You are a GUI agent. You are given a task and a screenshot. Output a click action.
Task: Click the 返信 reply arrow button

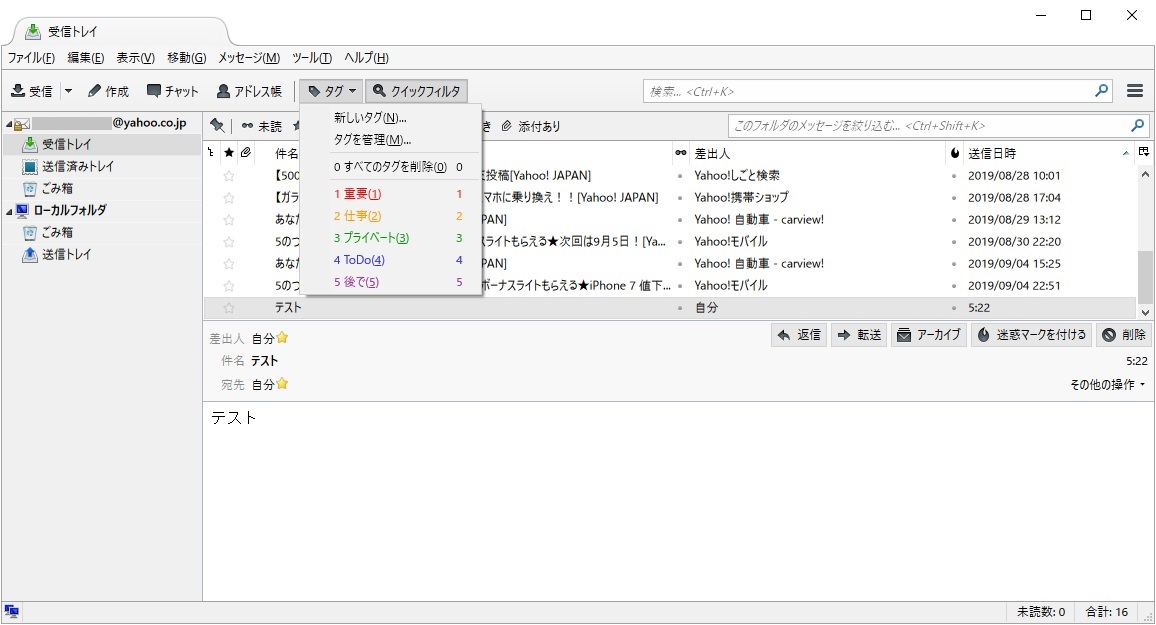pyautogui.click(x=799, y=335)
